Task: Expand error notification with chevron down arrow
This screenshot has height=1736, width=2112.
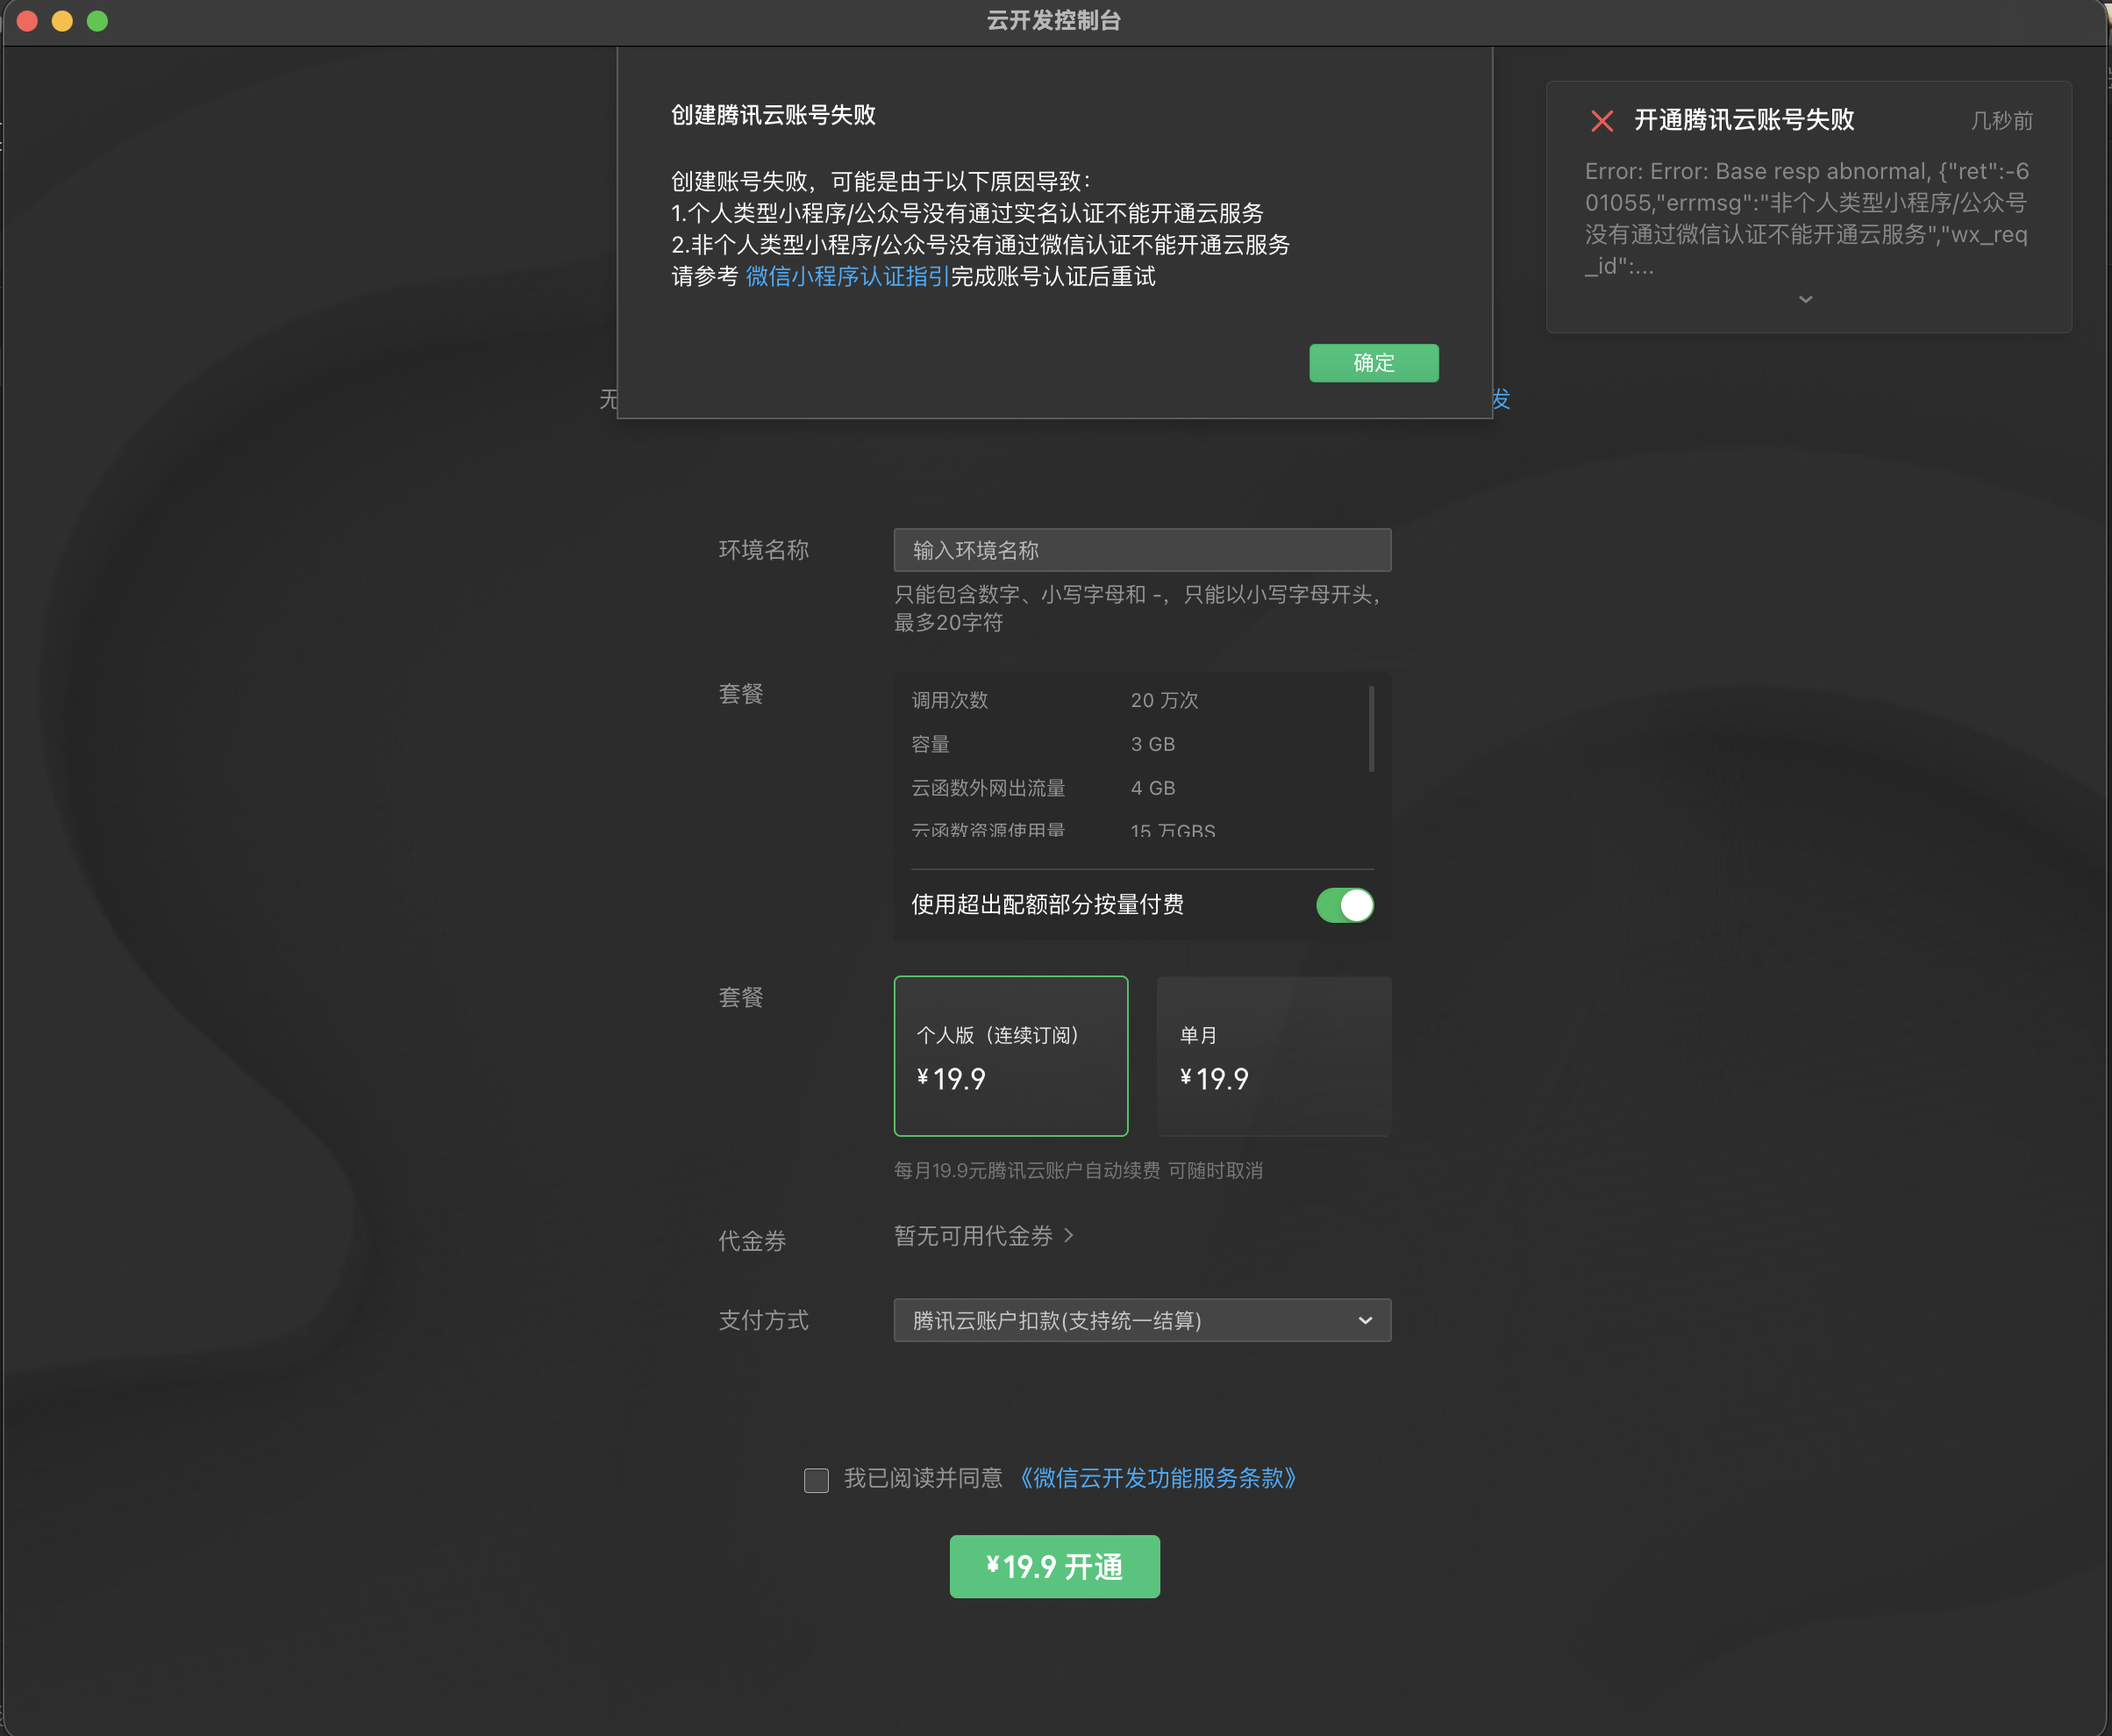Action: click(x=1805, y=299)
